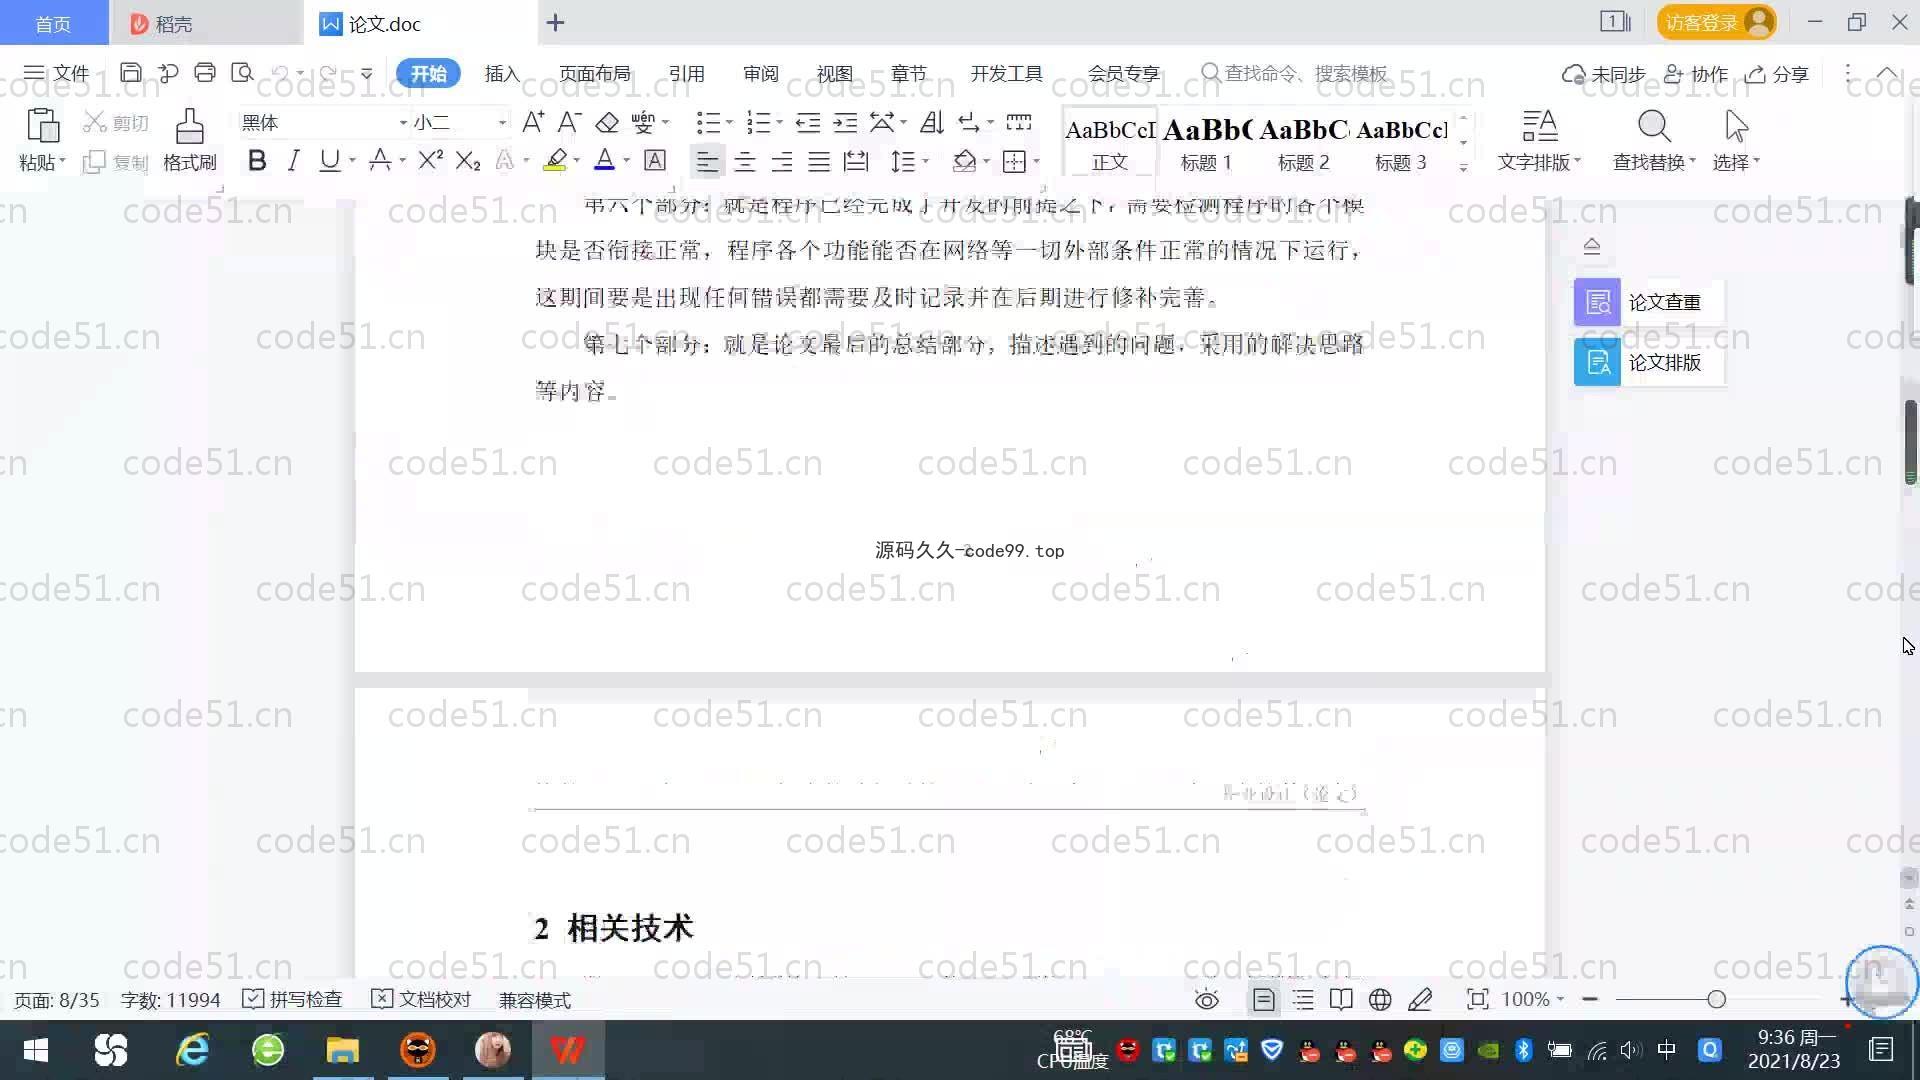1920x1080 pixels.
Task: Increase paragraph indent
Action: pyautogui.click(x=845, y=122)
